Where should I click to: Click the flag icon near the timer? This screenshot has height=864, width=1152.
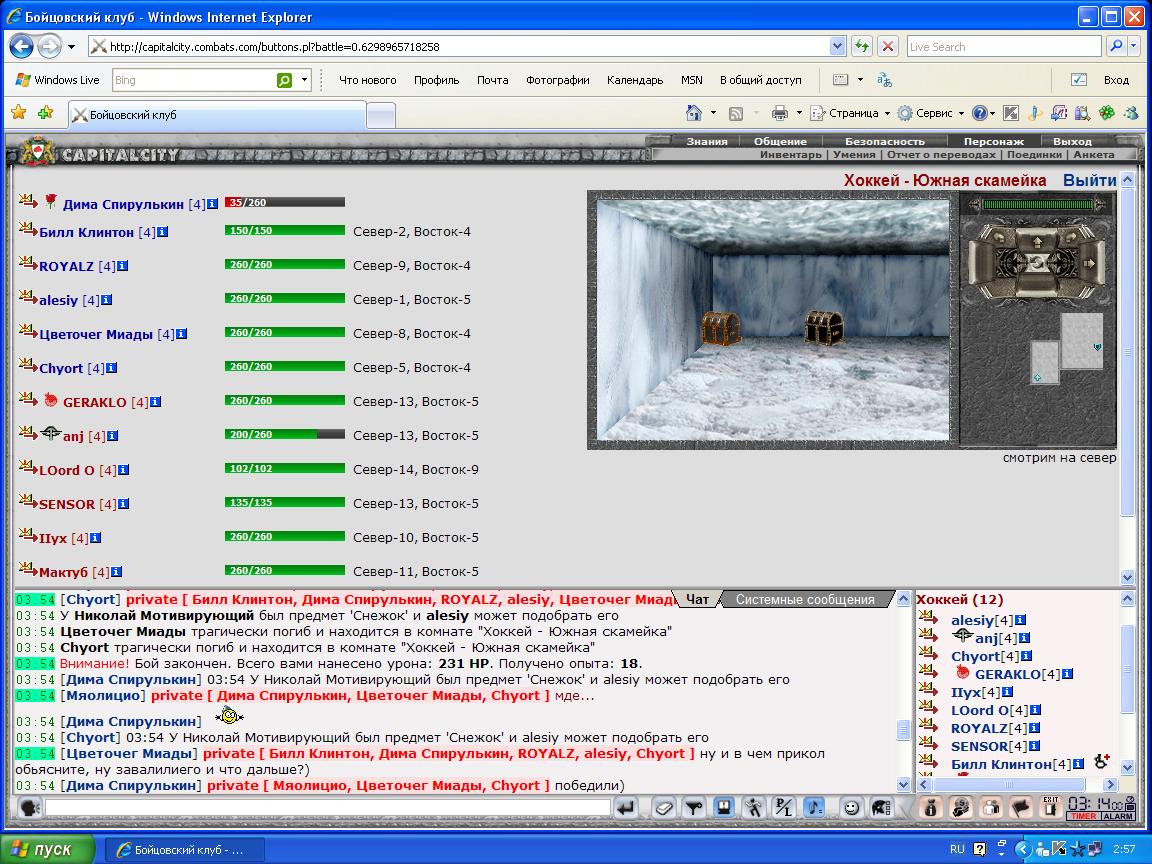point(1021,808)
